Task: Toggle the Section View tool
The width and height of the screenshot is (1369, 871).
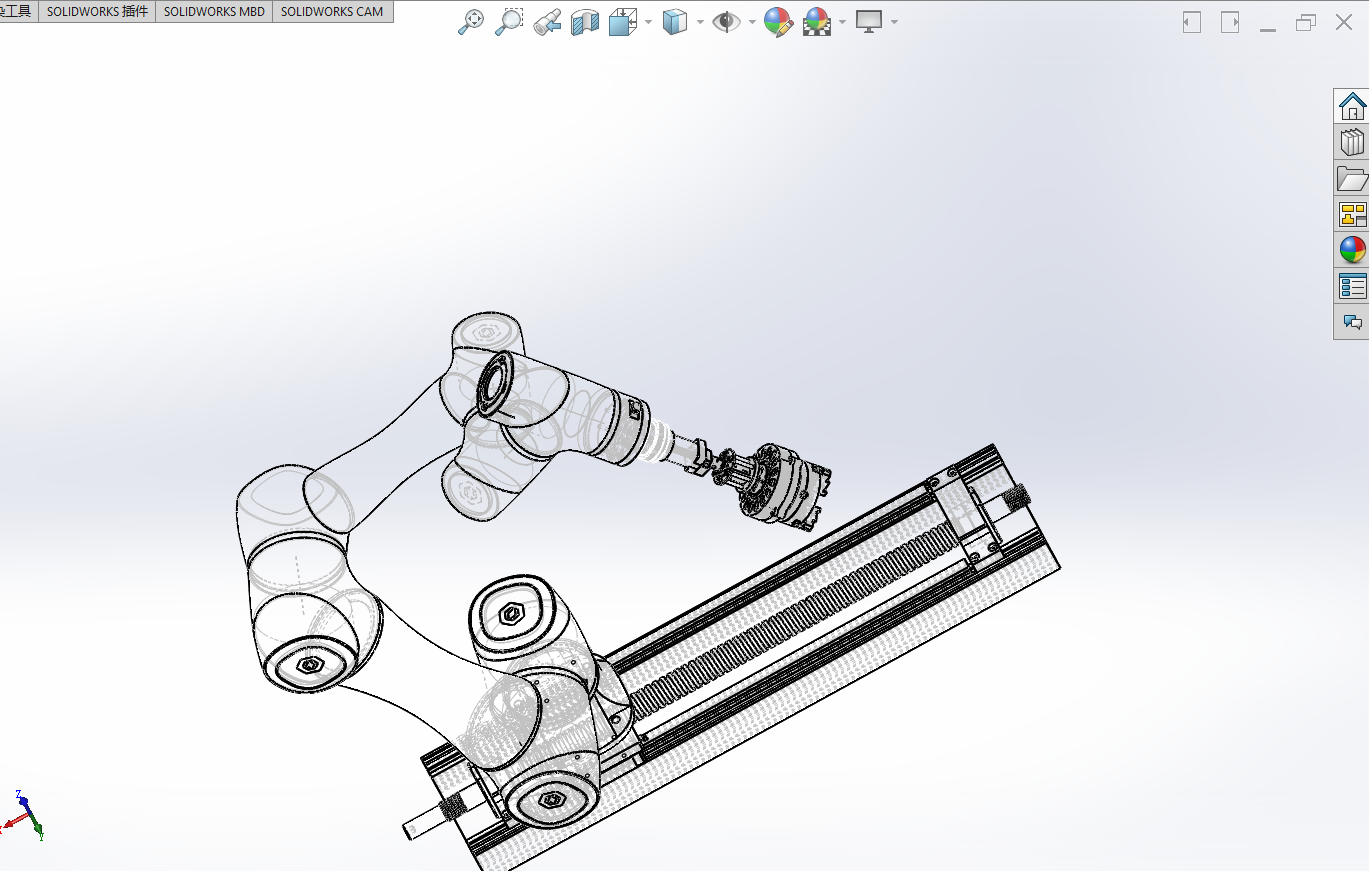Action: pyautogui.click(x=584, y=22)
